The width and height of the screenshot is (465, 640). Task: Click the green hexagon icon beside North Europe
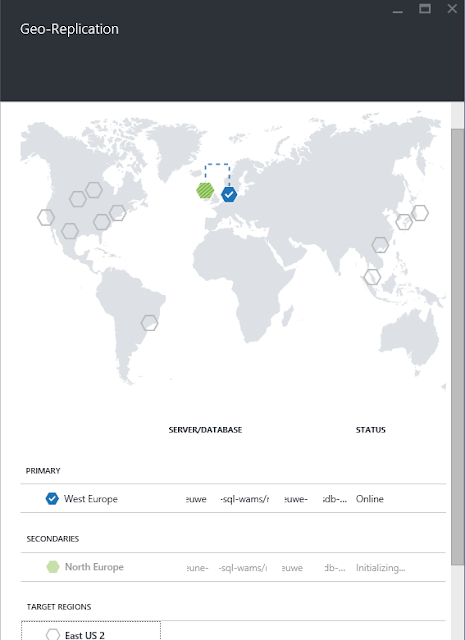pos(53,567)
